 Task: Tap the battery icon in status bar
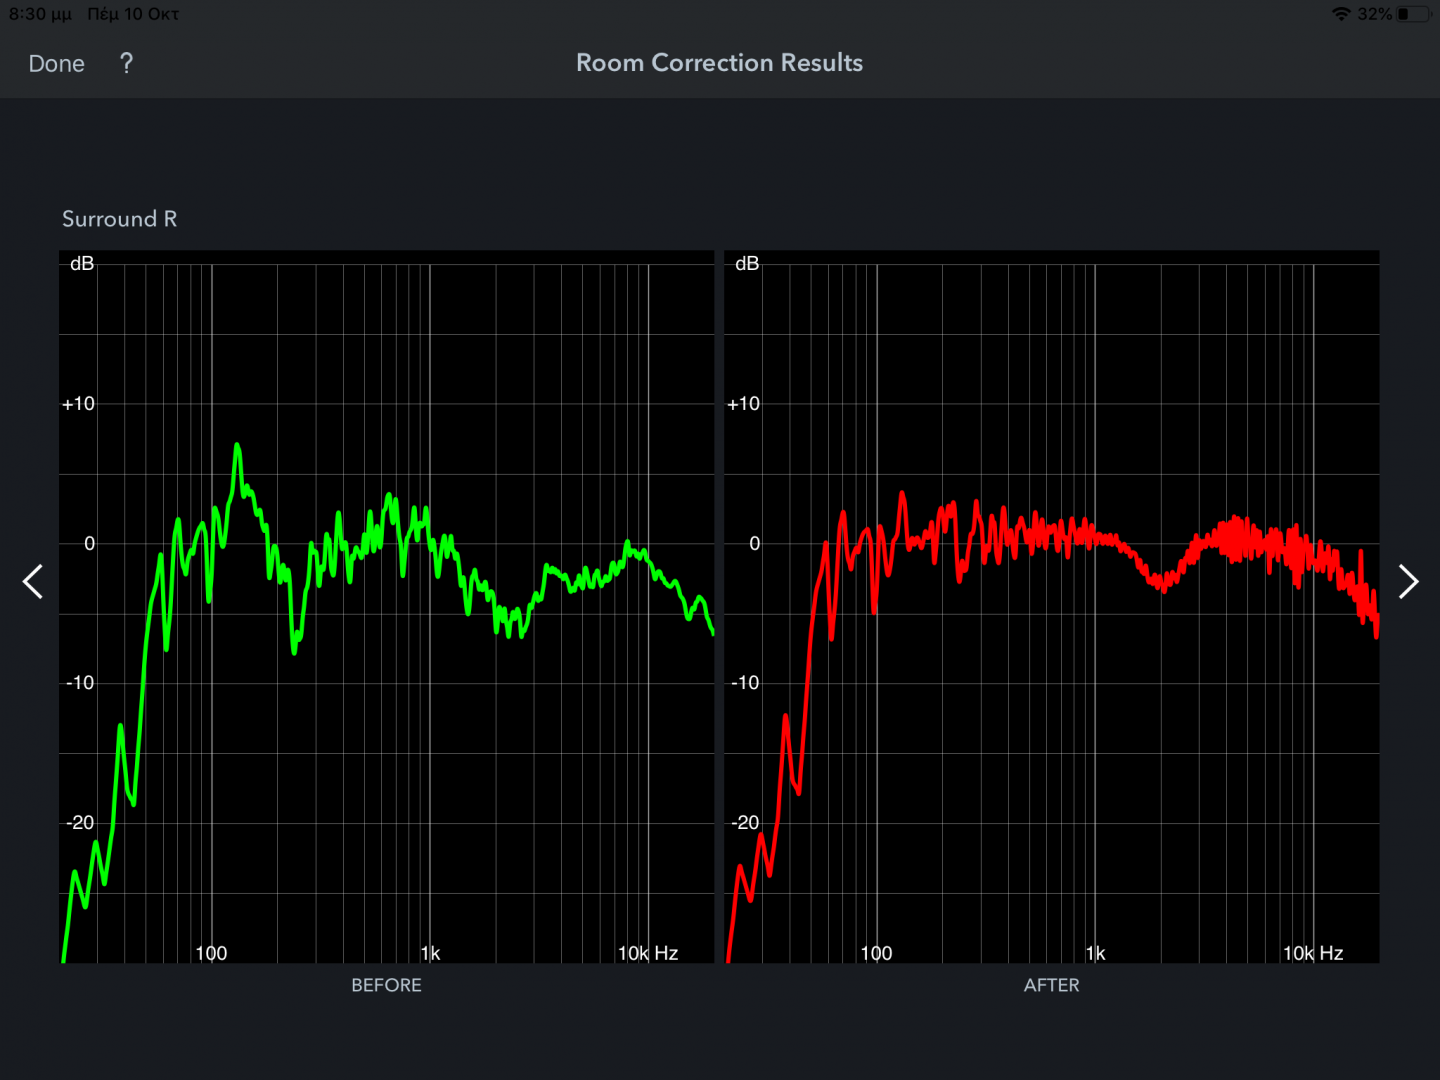click(x=1413, y=14)
